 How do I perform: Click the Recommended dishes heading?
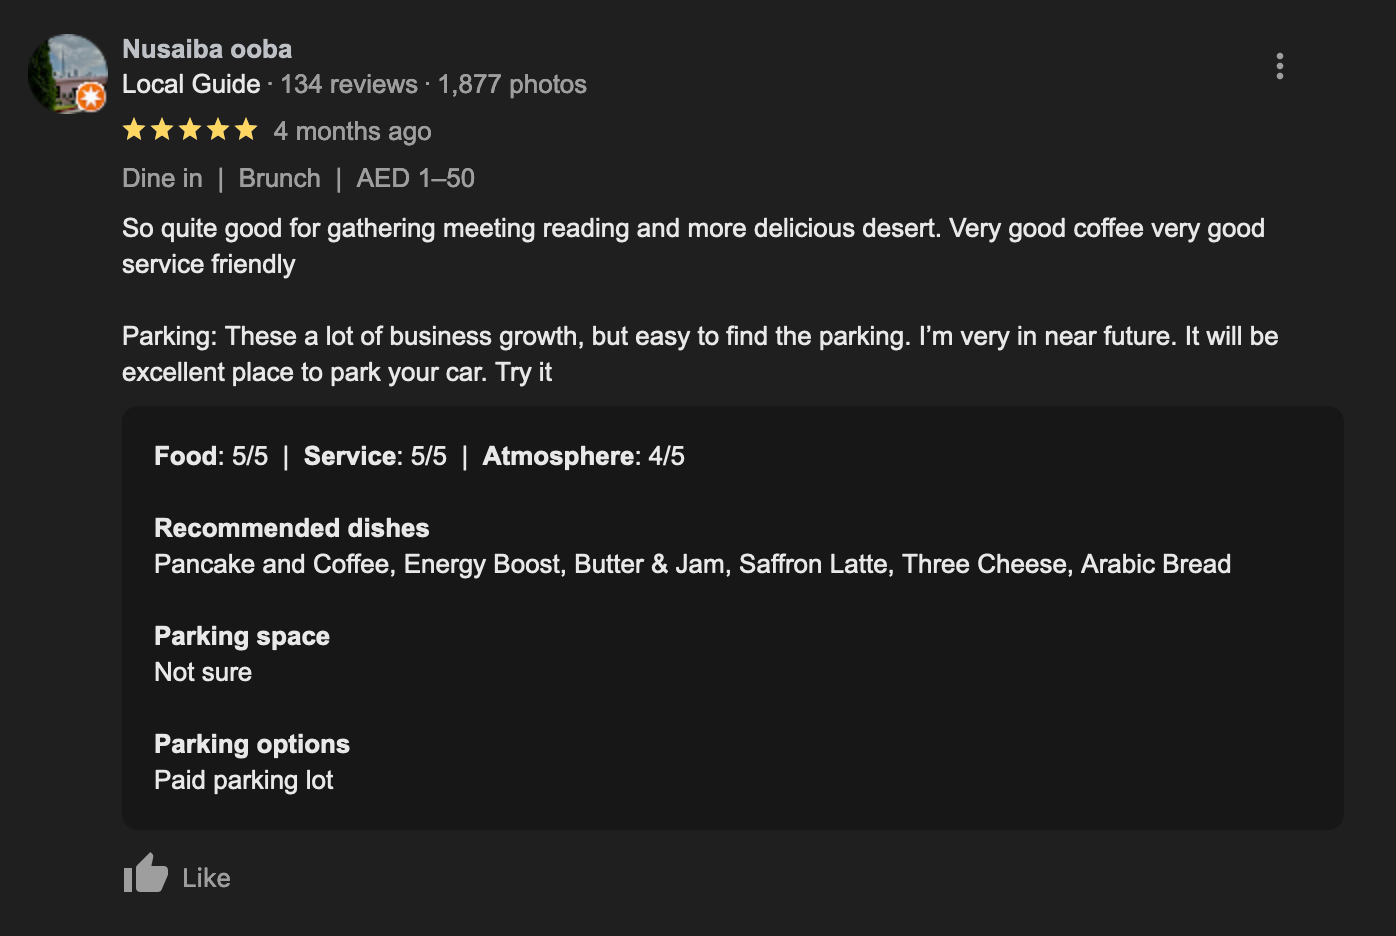tap(291, 528)
